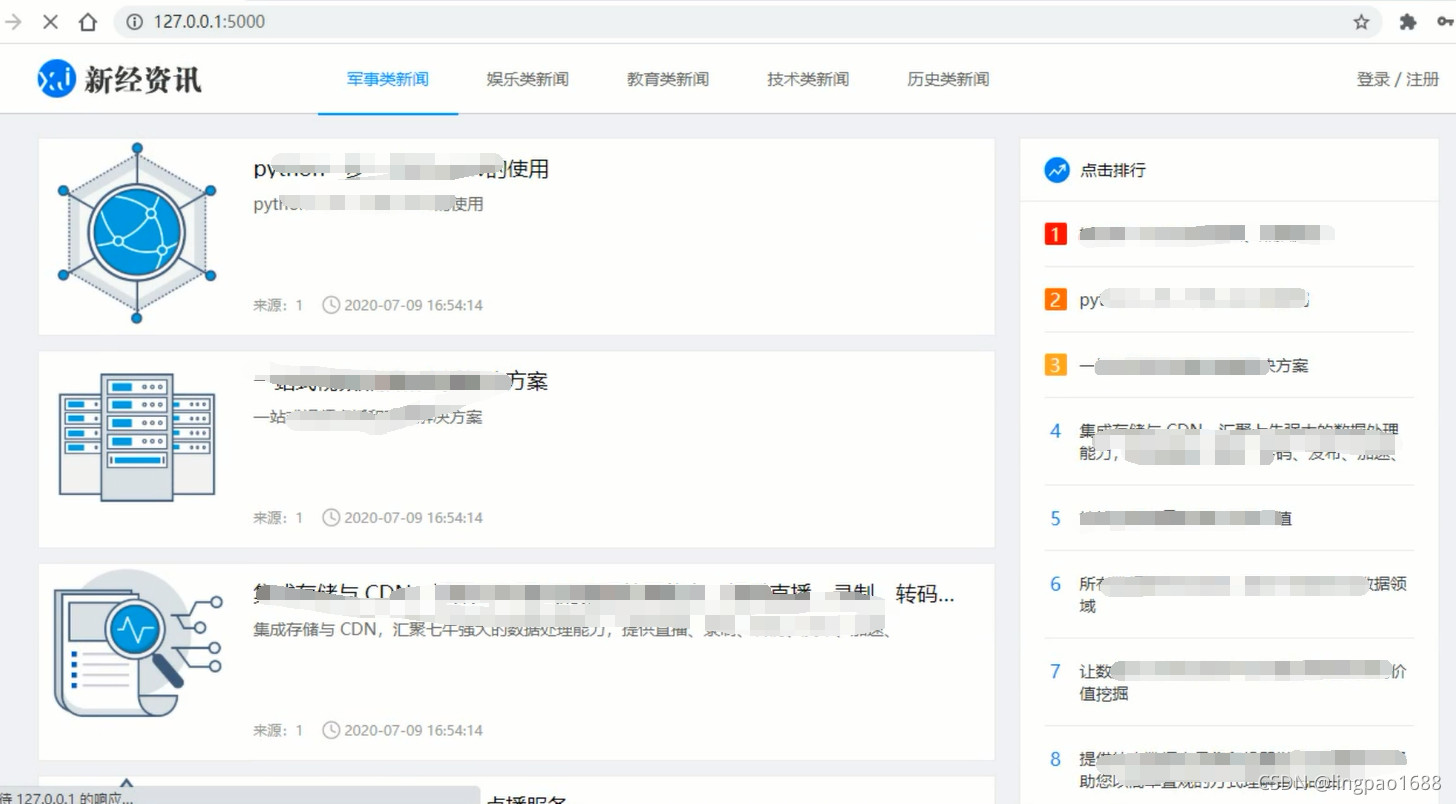Switch to the 教育类新闻 tab

click(668, 79)
